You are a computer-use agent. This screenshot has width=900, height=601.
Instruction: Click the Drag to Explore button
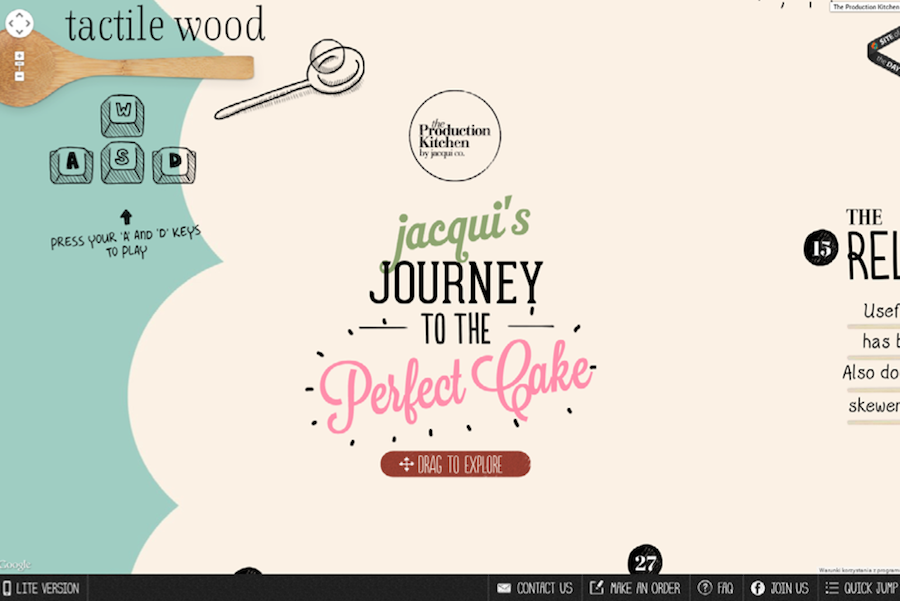point(455,464)
